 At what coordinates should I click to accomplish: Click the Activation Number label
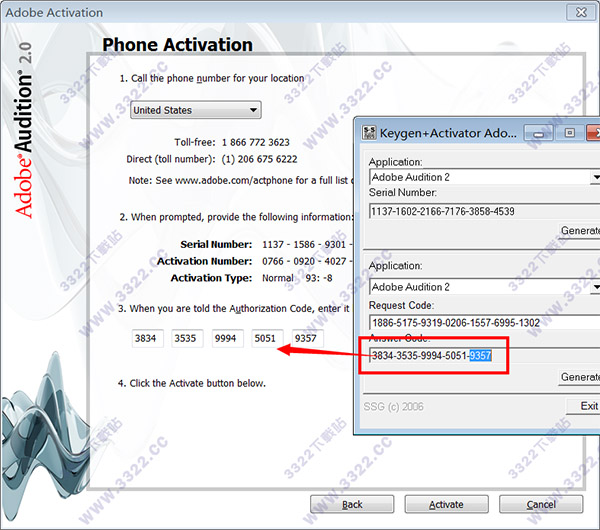tap(204, 261)
